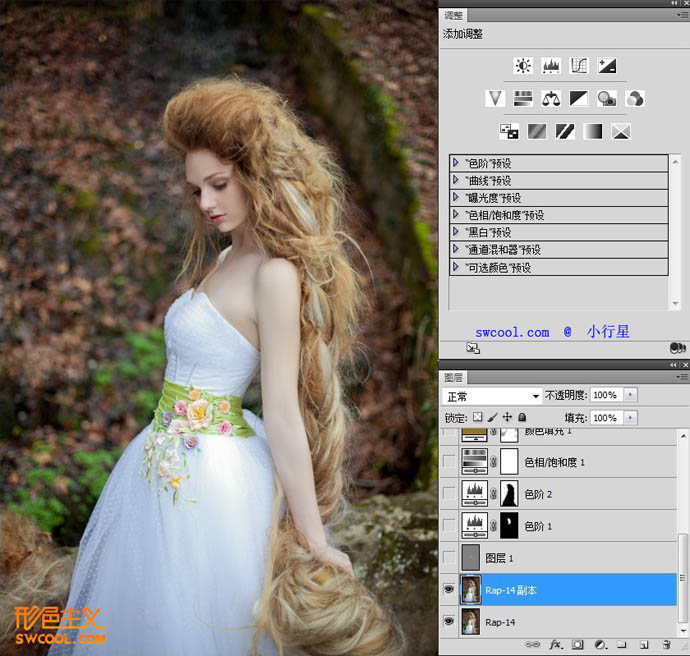690x656 pixels.
Task: Click the 色阶 1 layer mask thumbnail
Action: [508, 525]
